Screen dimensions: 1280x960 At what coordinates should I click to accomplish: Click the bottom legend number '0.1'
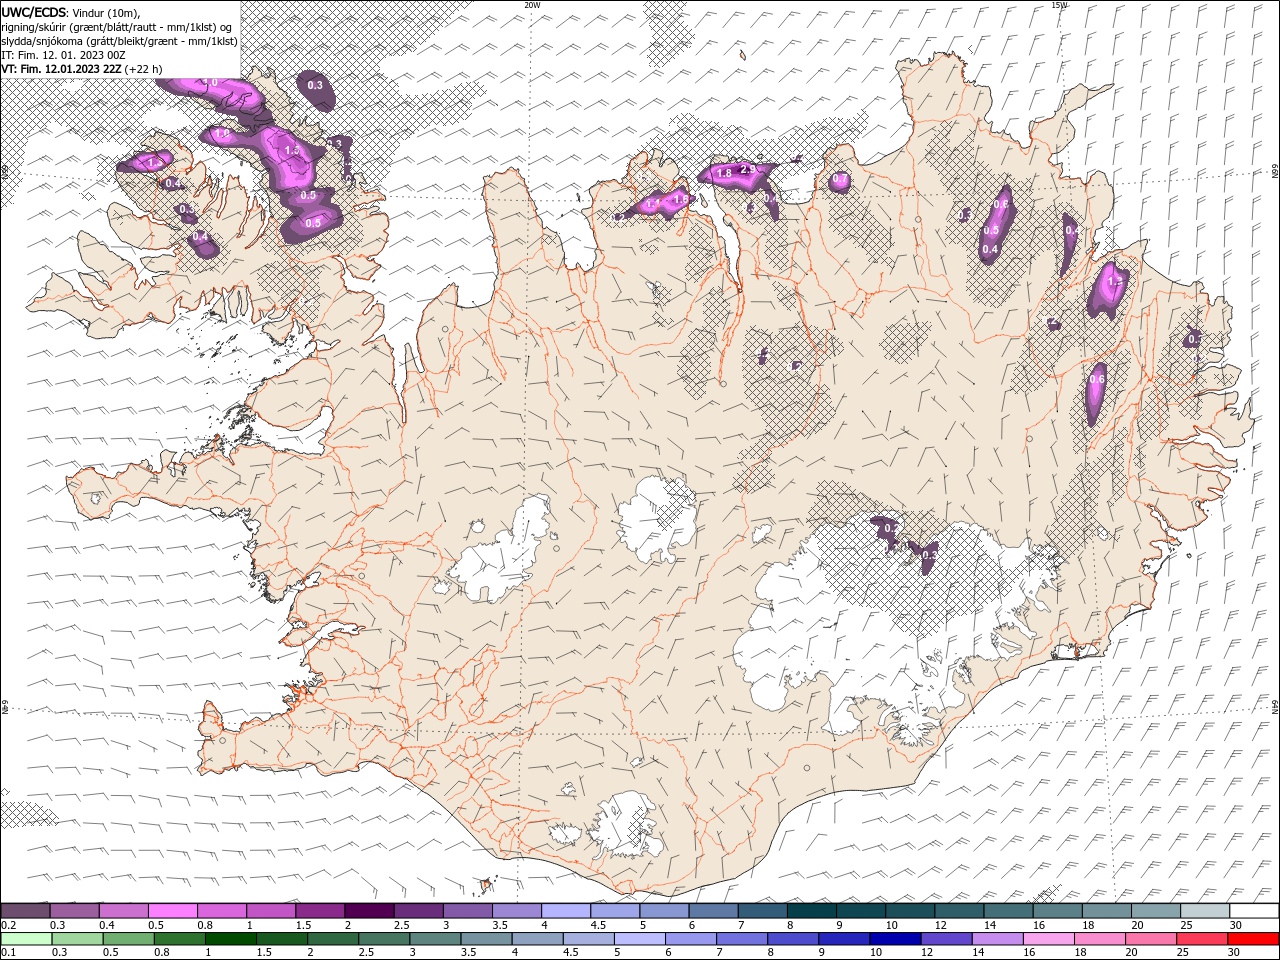click(8, 952)
